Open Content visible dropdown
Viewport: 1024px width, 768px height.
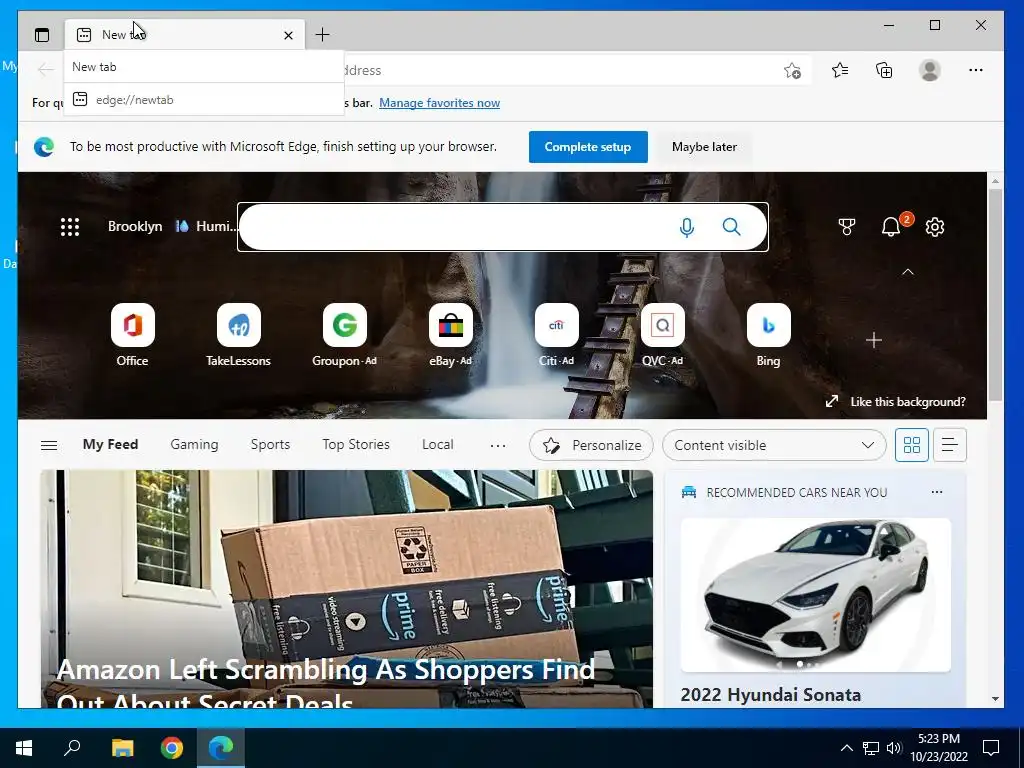pos(774,445)
